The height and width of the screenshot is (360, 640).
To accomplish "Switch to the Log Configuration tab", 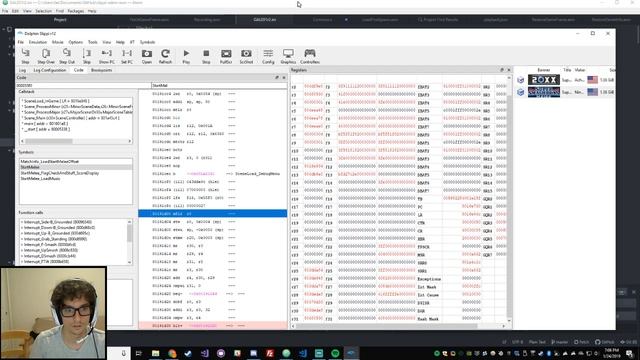I will (x=49, y=70).
